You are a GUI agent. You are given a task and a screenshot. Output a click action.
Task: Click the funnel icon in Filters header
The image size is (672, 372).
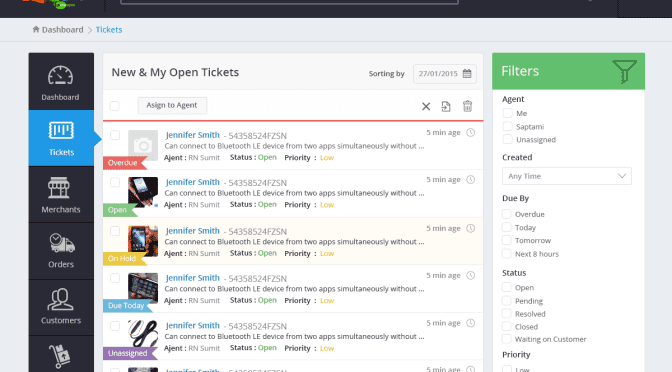pyautogui.click(x=624, y=71)
